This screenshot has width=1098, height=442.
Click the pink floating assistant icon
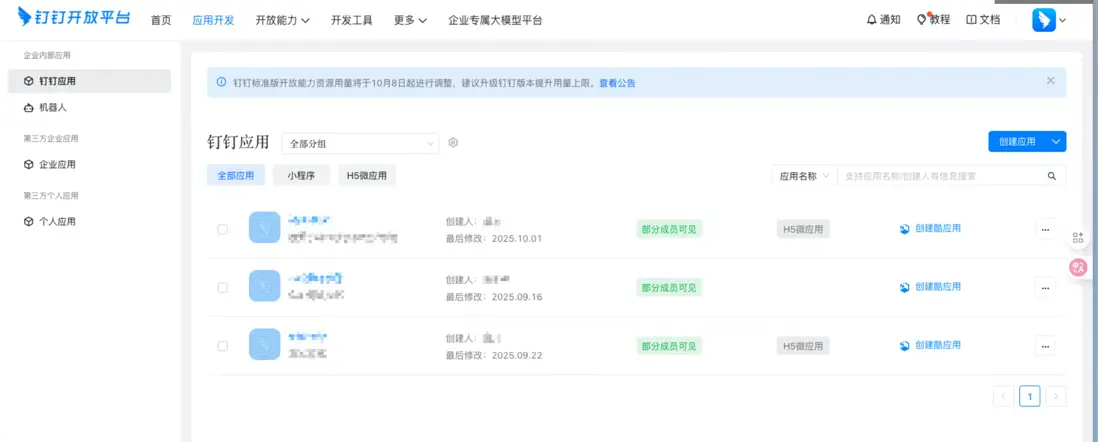(x=1078, y=266)
